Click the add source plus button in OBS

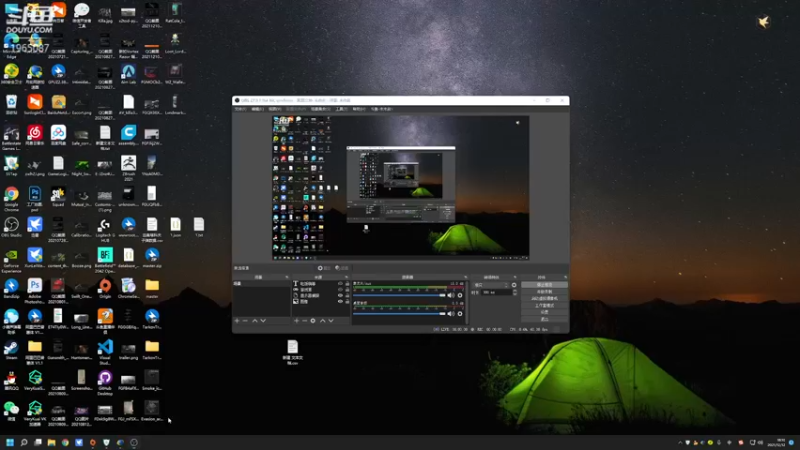(296, 321)
